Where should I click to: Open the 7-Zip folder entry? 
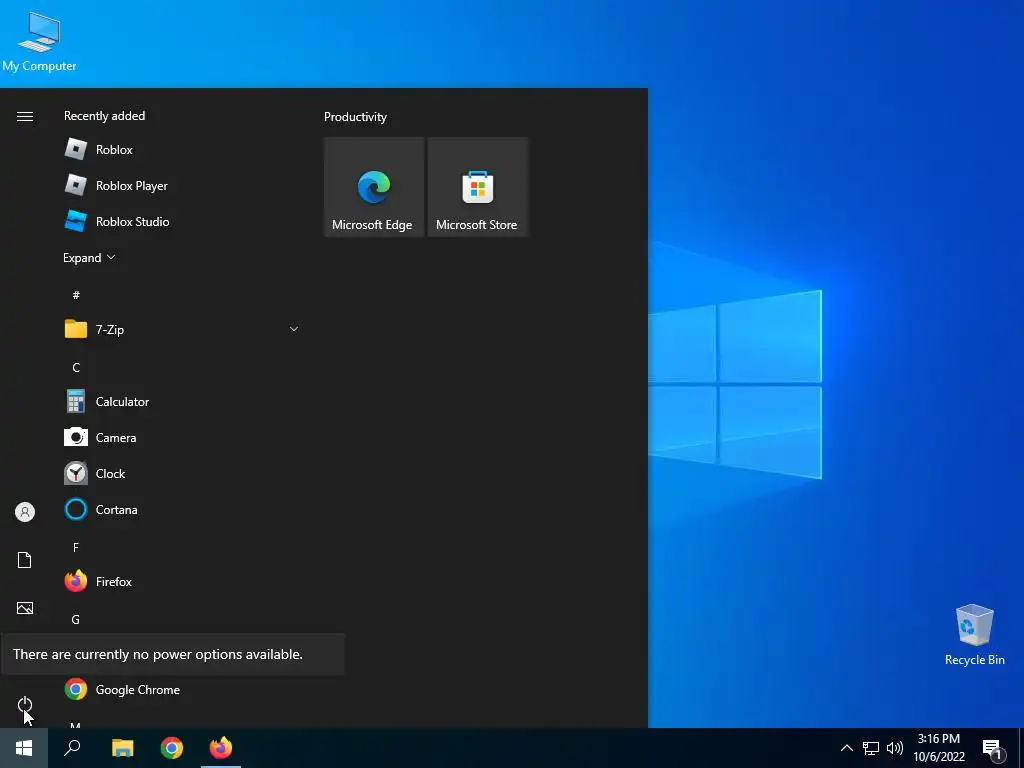pyautogui.click(x=182, y=329)
